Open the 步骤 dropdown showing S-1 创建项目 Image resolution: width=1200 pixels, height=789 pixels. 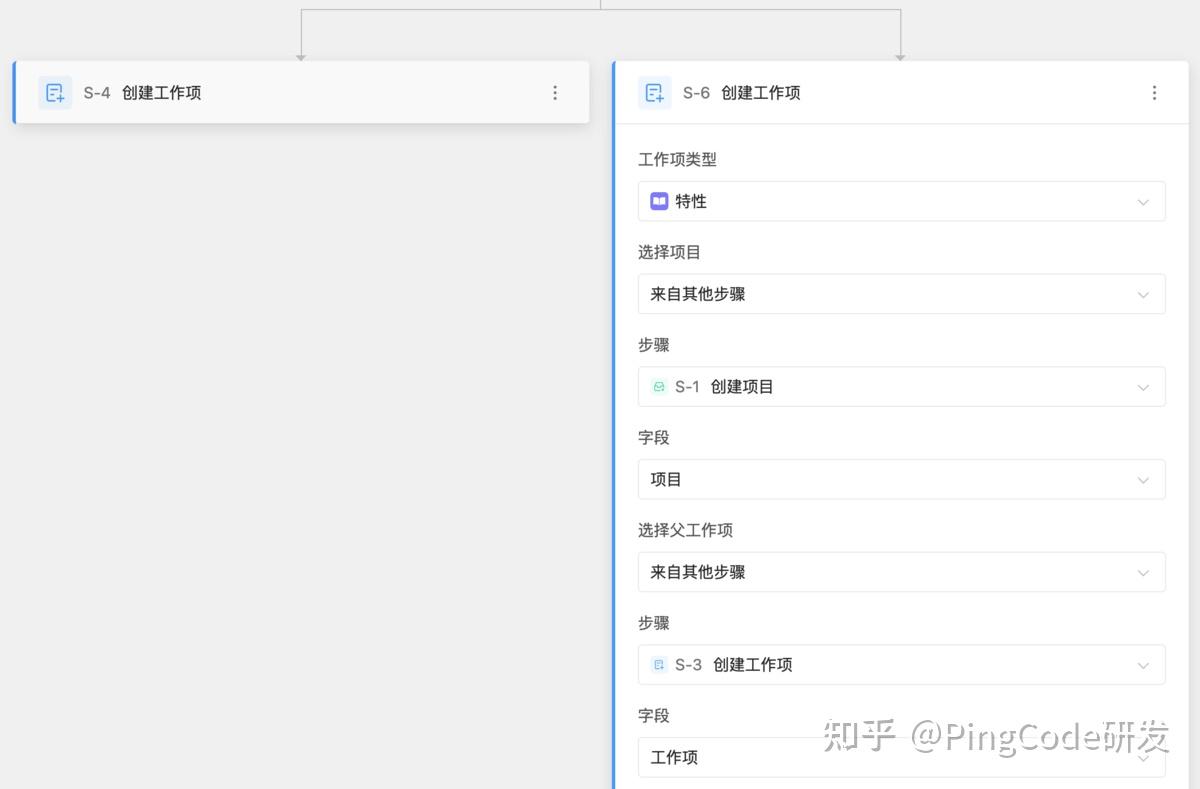coord(901,387)
